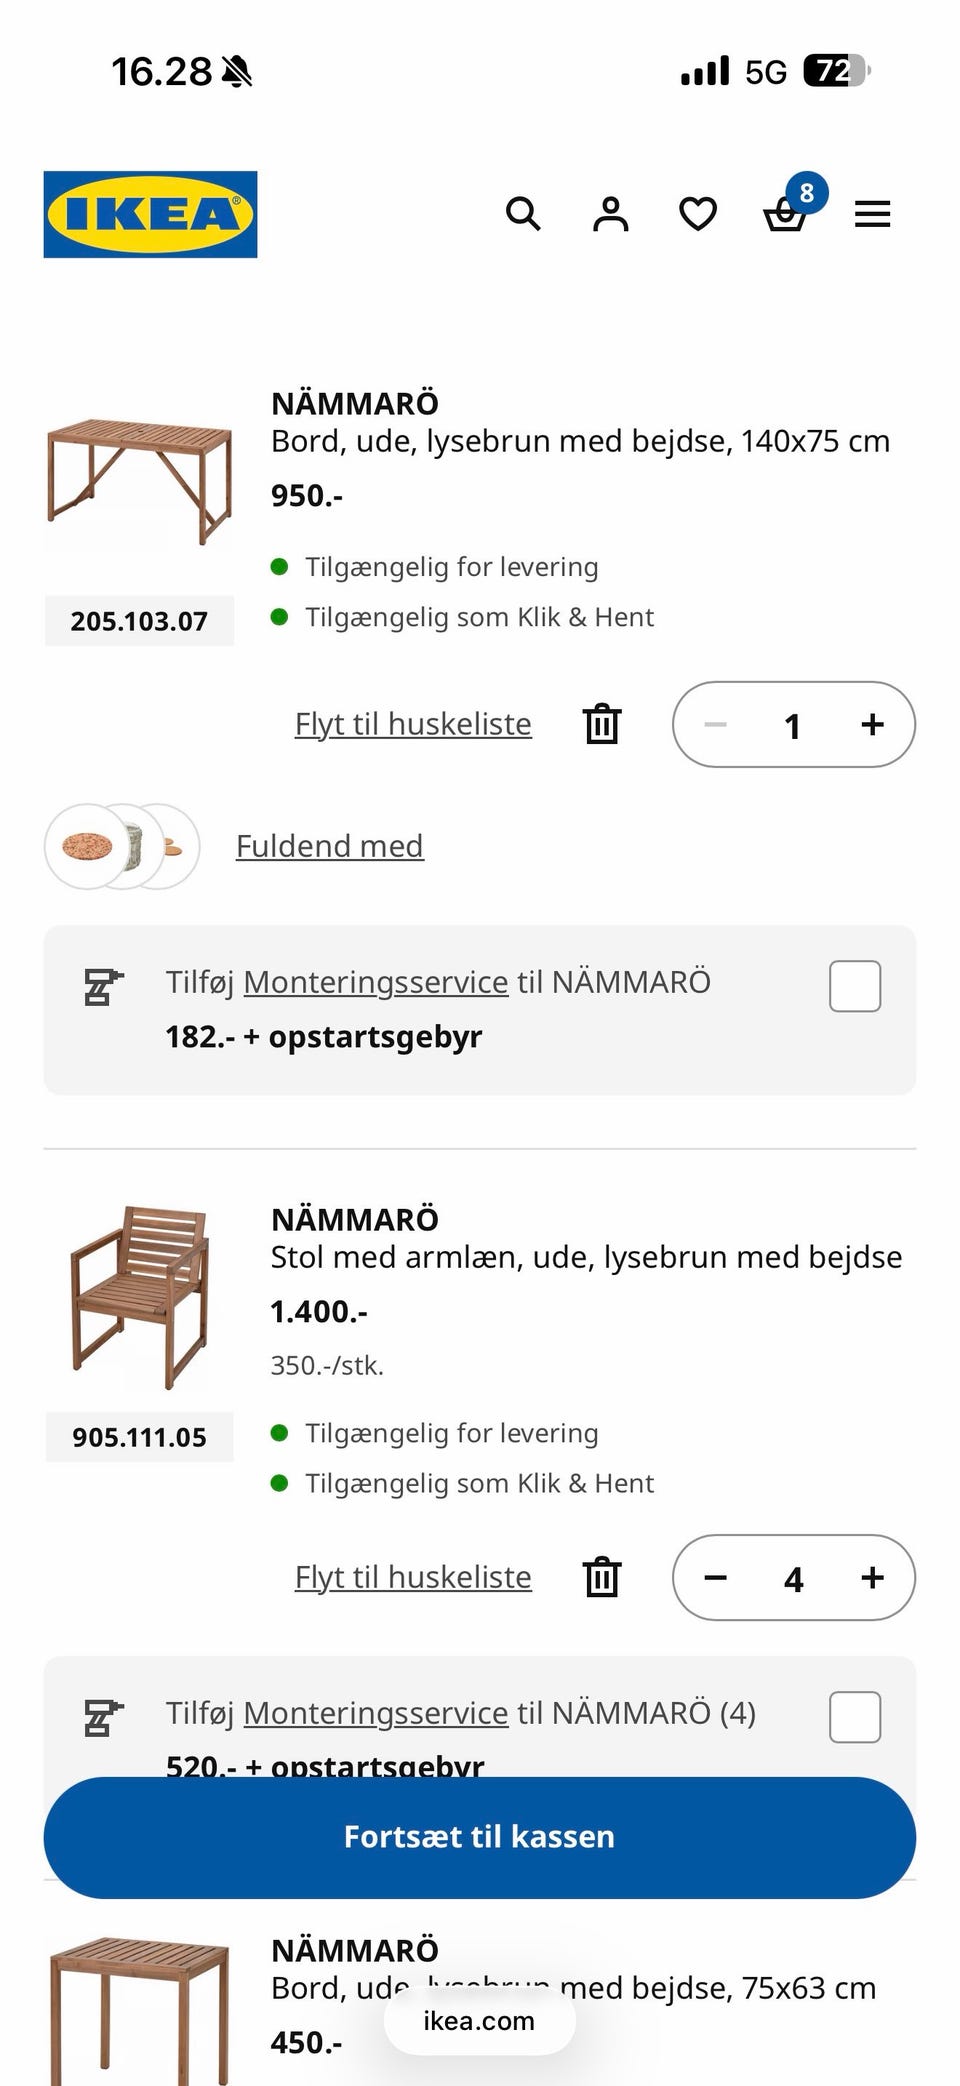Tick assembly service checkbox for NÄMMARÖ (4)
Viewport: 960px width, 2086px height.
(855, 1717)
